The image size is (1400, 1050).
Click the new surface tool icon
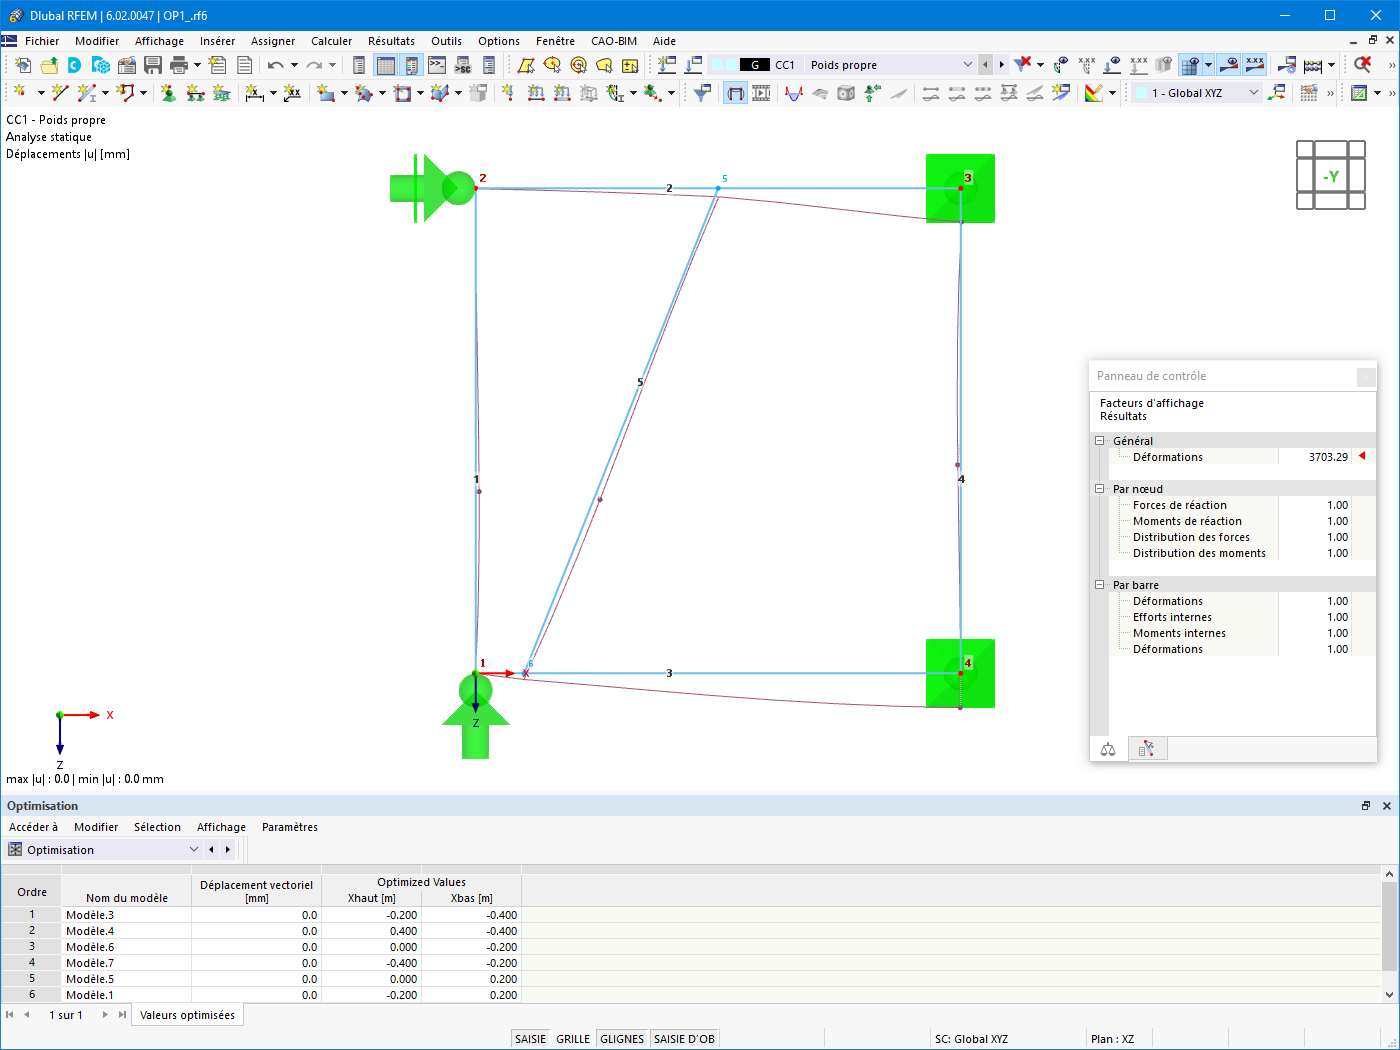click(x=325, y=93)
